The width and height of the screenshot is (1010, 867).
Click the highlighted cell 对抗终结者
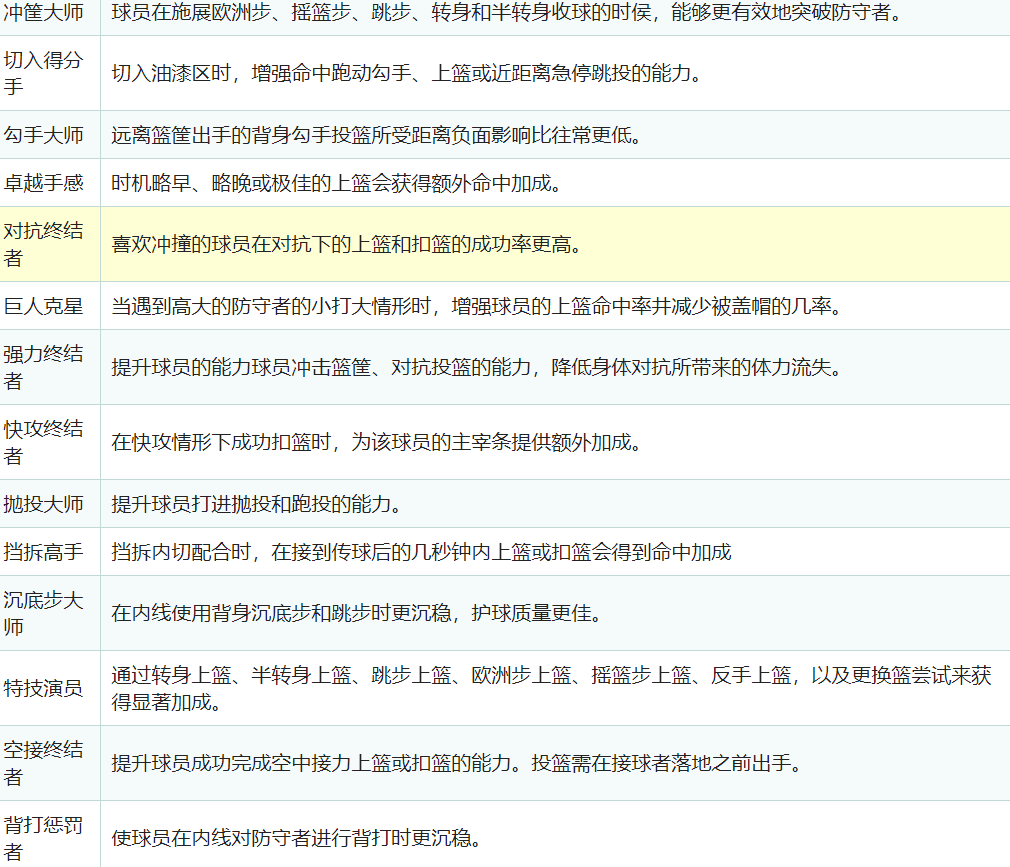50,244
